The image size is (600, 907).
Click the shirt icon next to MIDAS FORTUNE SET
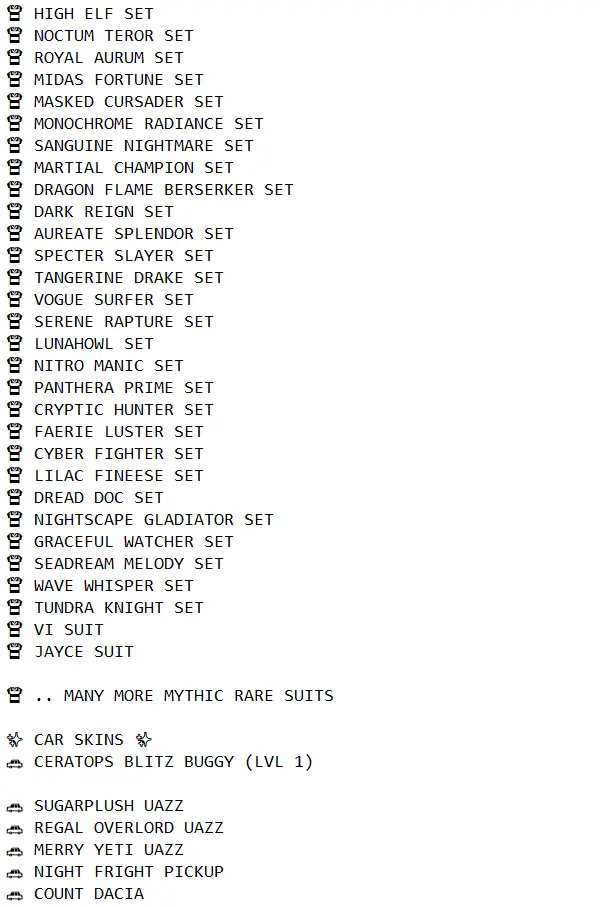pos(14,80)
